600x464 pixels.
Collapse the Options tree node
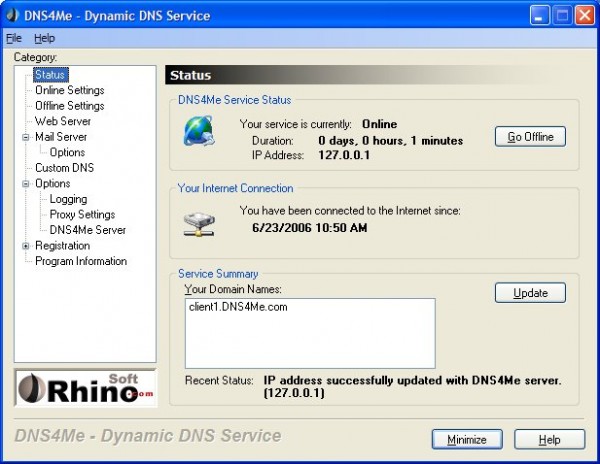(x=26, y=184)
